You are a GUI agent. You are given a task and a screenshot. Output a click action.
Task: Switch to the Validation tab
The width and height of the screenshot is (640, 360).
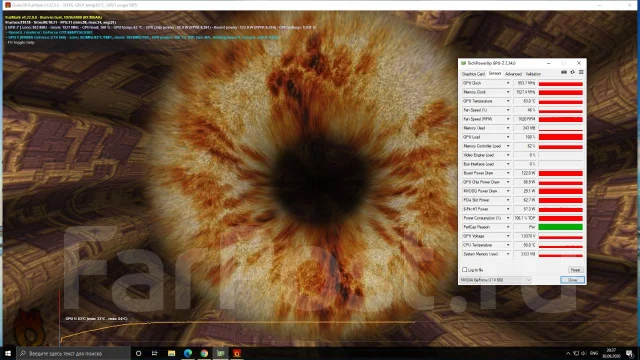533,74
